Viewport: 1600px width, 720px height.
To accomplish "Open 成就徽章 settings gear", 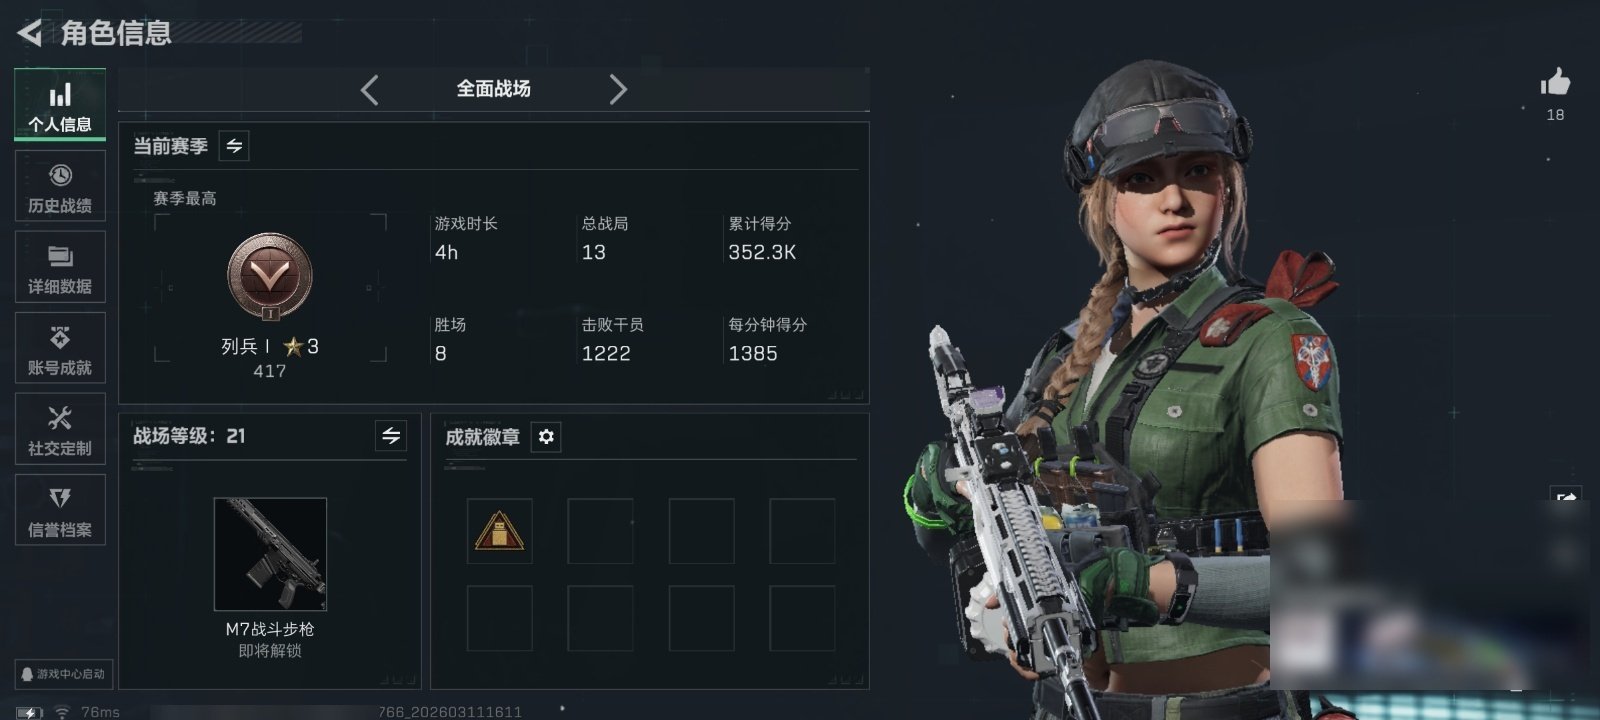I will 546,437.
